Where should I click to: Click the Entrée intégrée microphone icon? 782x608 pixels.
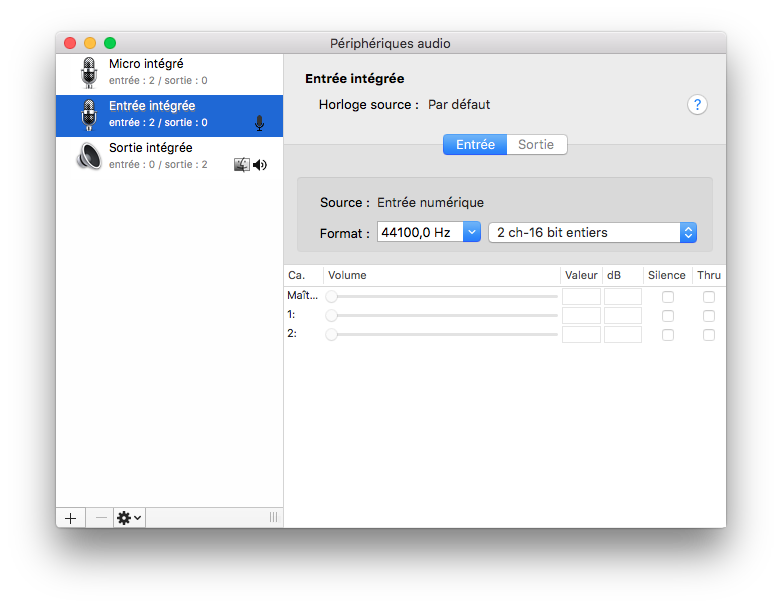89,115
